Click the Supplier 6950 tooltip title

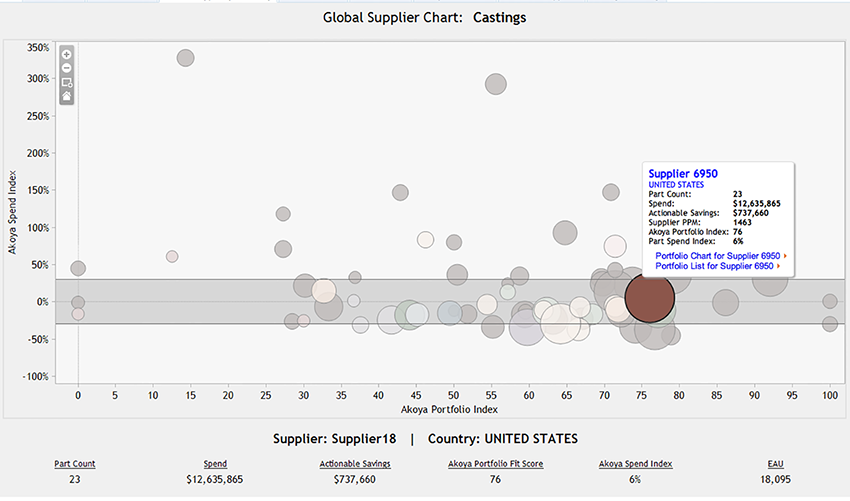pos(682,174)
